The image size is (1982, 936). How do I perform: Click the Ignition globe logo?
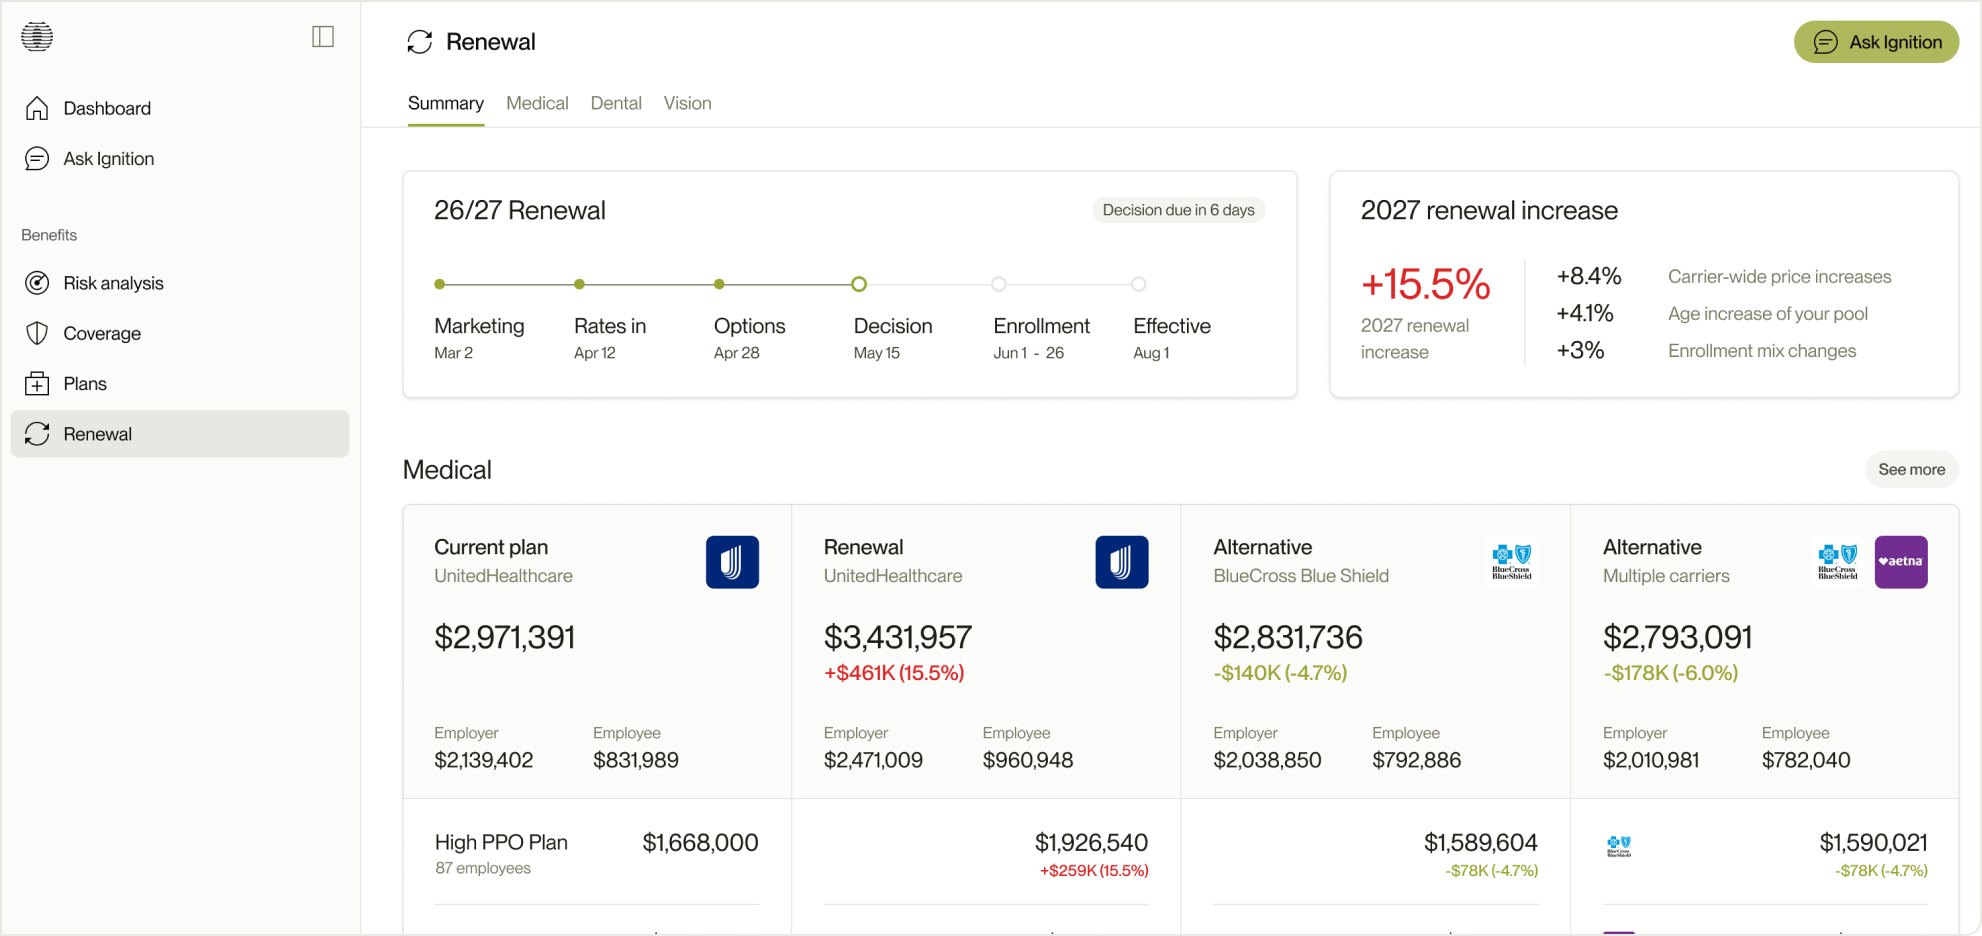click(x=37, y=37)
